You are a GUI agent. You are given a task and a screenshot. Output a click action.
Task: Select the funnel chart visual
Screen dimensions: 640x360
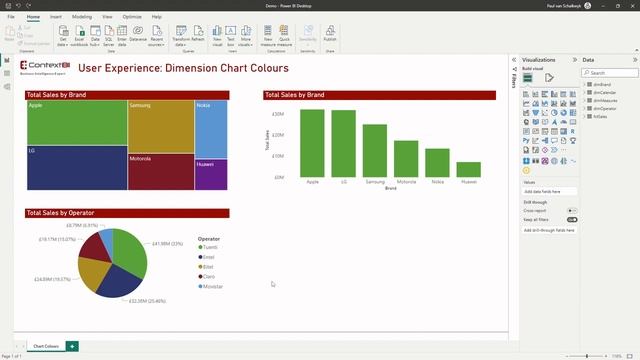pyautogui.click(x=536, y=113)
